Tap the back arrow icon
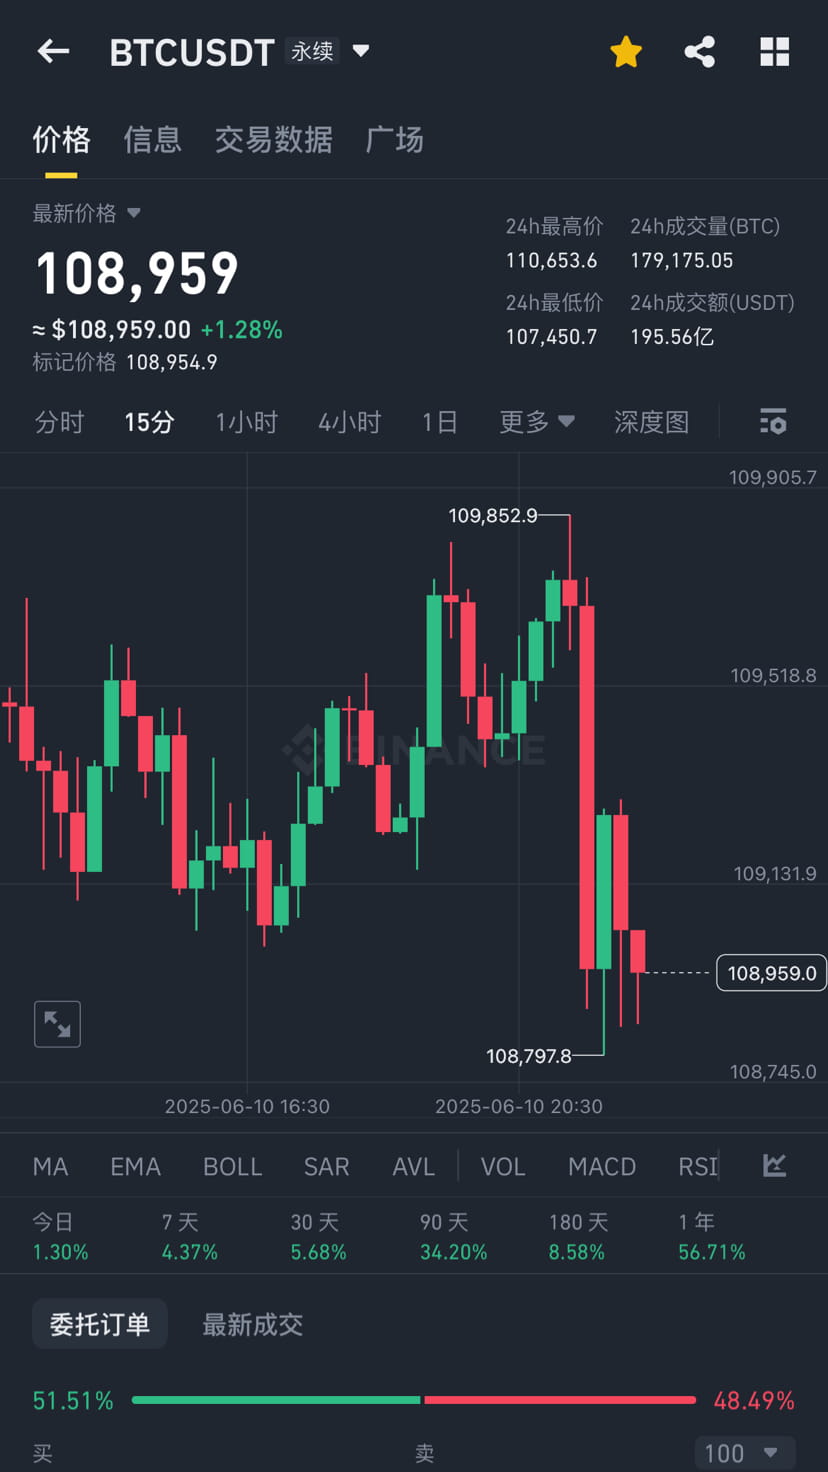Screen dimensions: 828x1472 click(53, 52)
